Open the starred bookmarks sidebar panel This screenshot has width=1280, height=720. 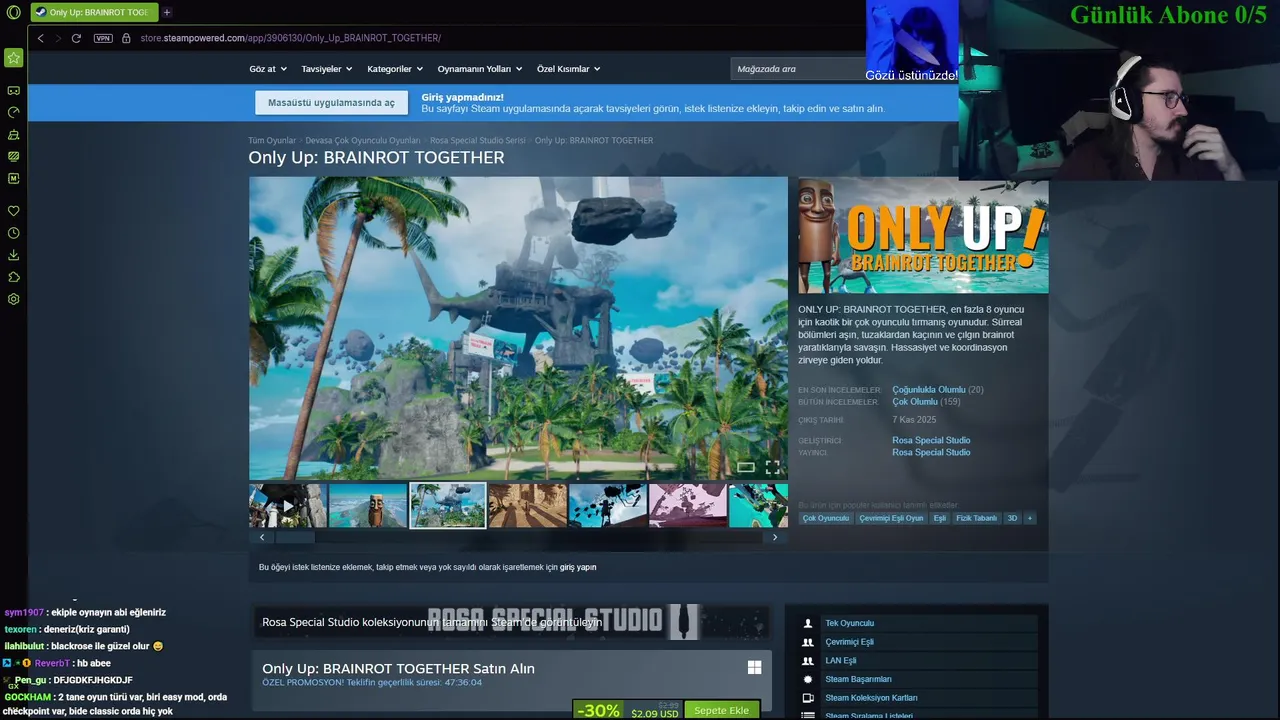(14, 58)
